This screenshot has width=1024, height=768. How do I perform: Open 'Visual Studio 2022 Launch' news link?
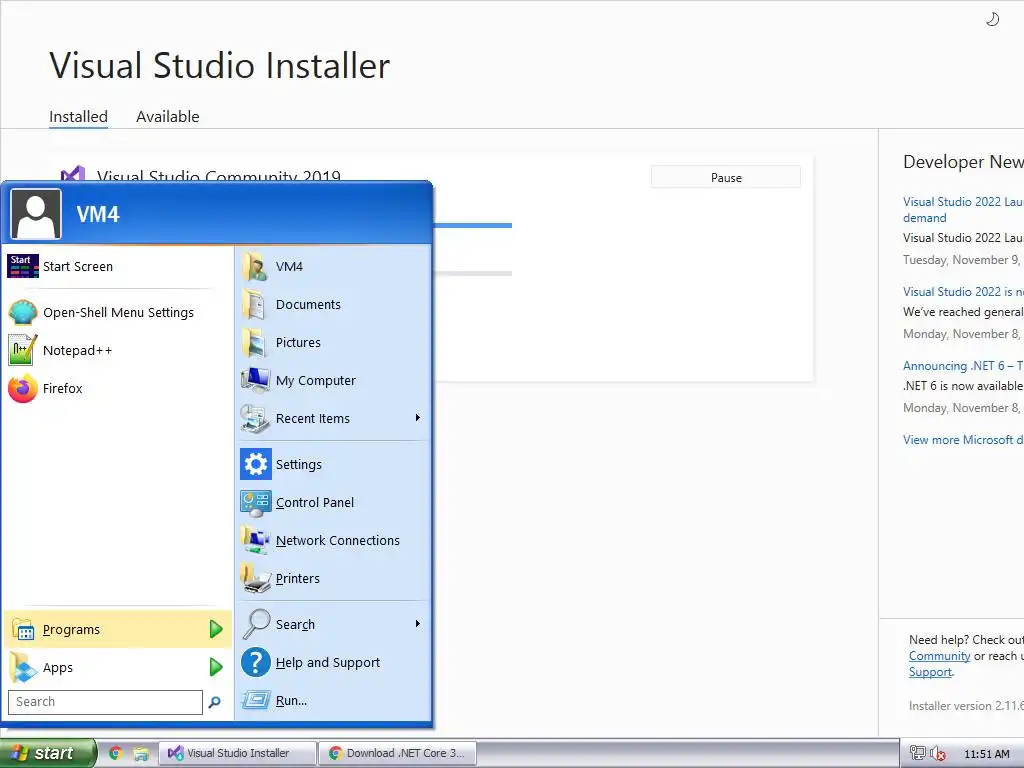point(963,210)
